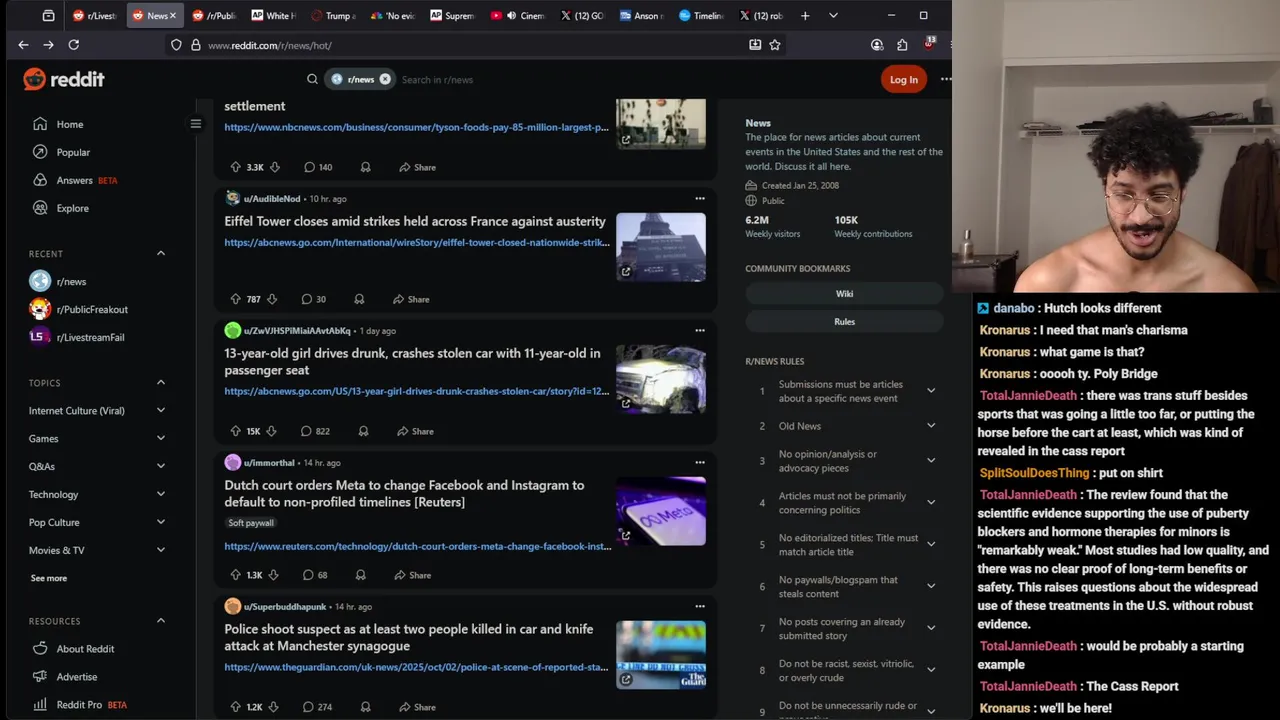This screenshot has width=1280, height=720.
Task: Switch to the Cinem browser tab
Action: pyautogui.click(x=517, y=15)
